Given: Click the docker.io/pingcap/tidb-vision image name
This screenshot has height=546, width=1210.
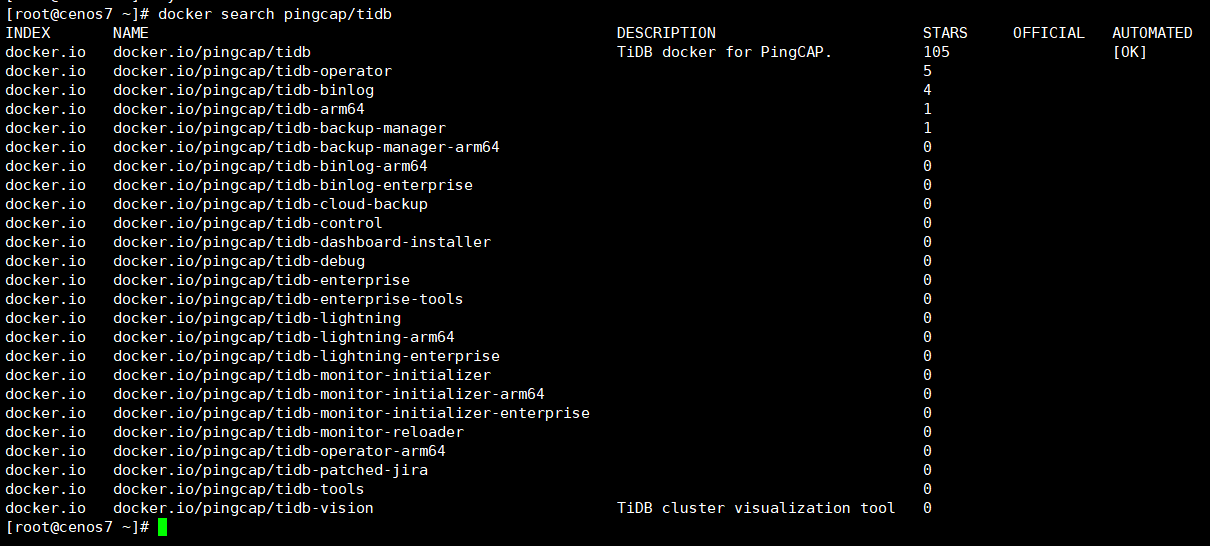Looking at the screenshot, I should click(243, 508).
